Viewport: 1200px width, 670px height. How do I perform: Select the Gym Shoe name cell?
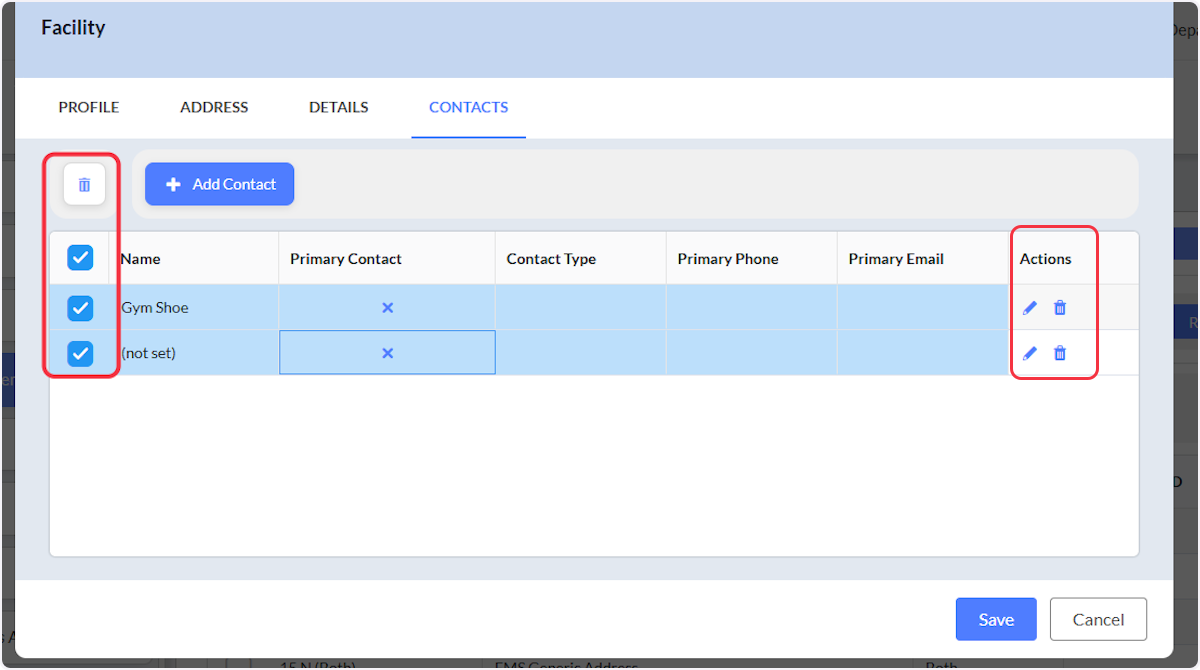click(x=194, y=308)
